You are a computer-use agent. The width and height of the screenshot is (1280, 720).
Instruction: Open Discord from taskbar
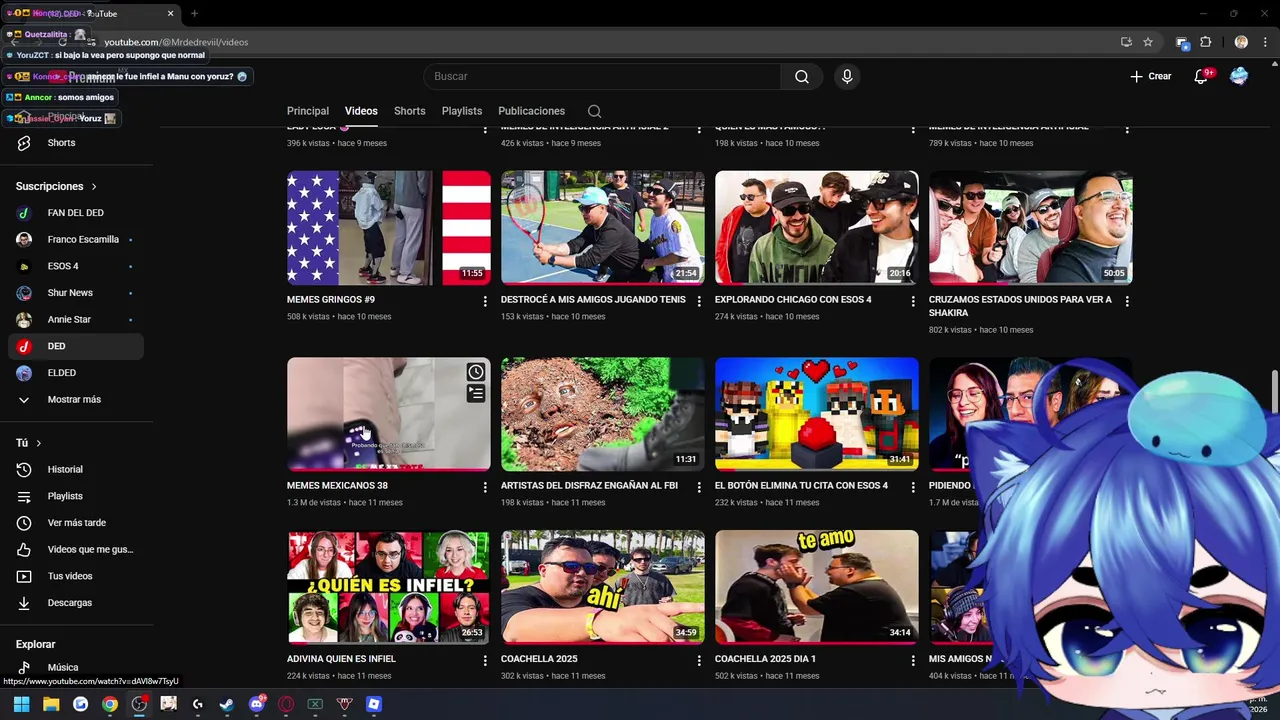coord(257,704)
